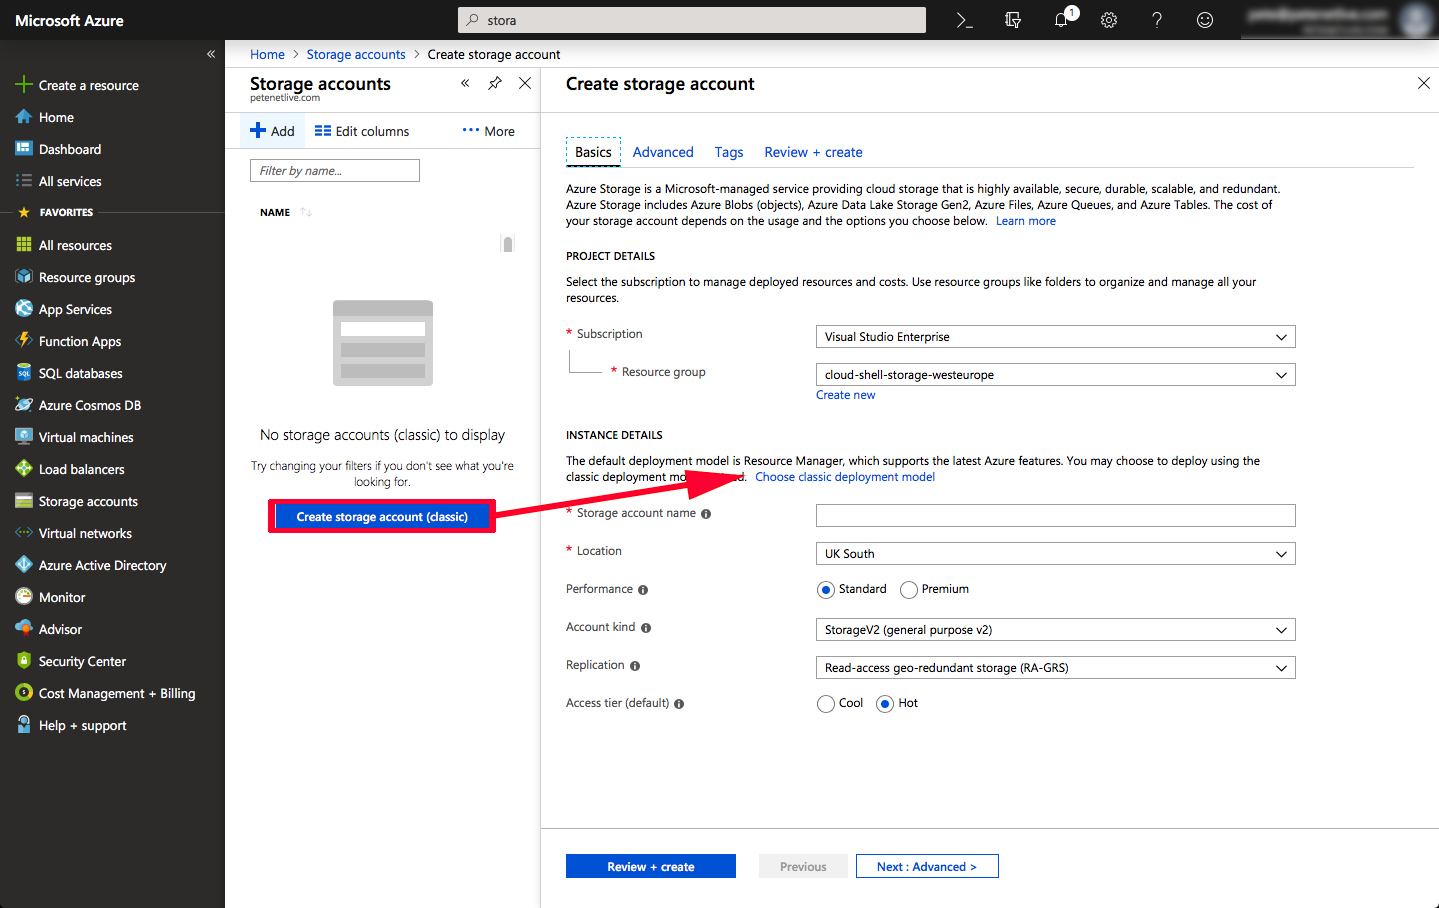Pin the Storage accounts blade

tap(495, 83)
